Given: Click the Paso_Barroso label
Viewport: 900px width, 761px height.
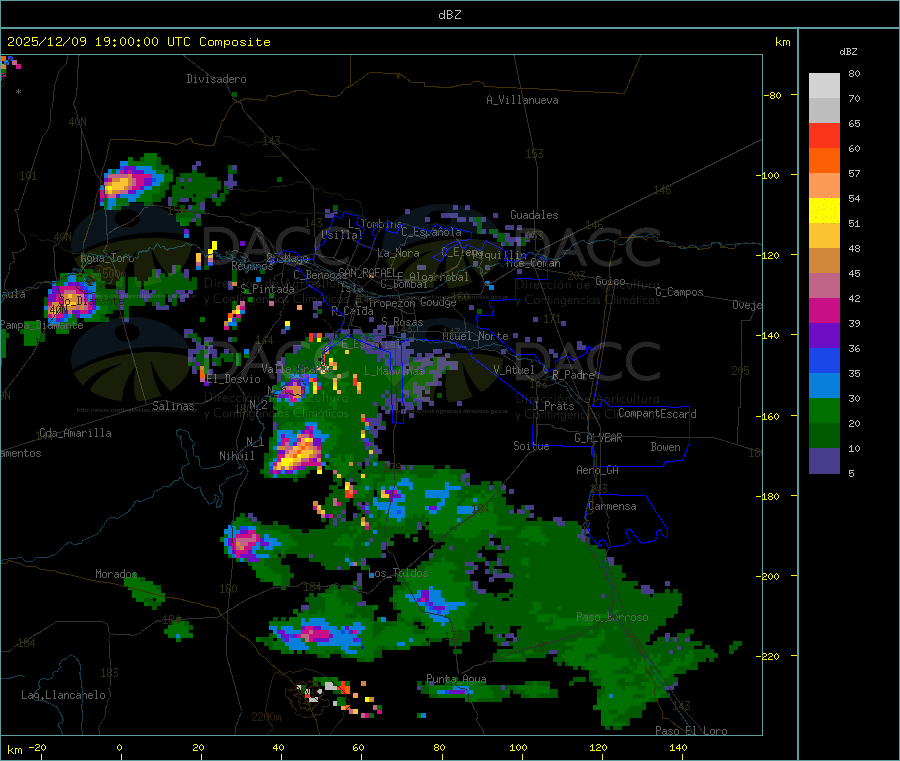Looking at the screenshot, I should click(612, 617).
